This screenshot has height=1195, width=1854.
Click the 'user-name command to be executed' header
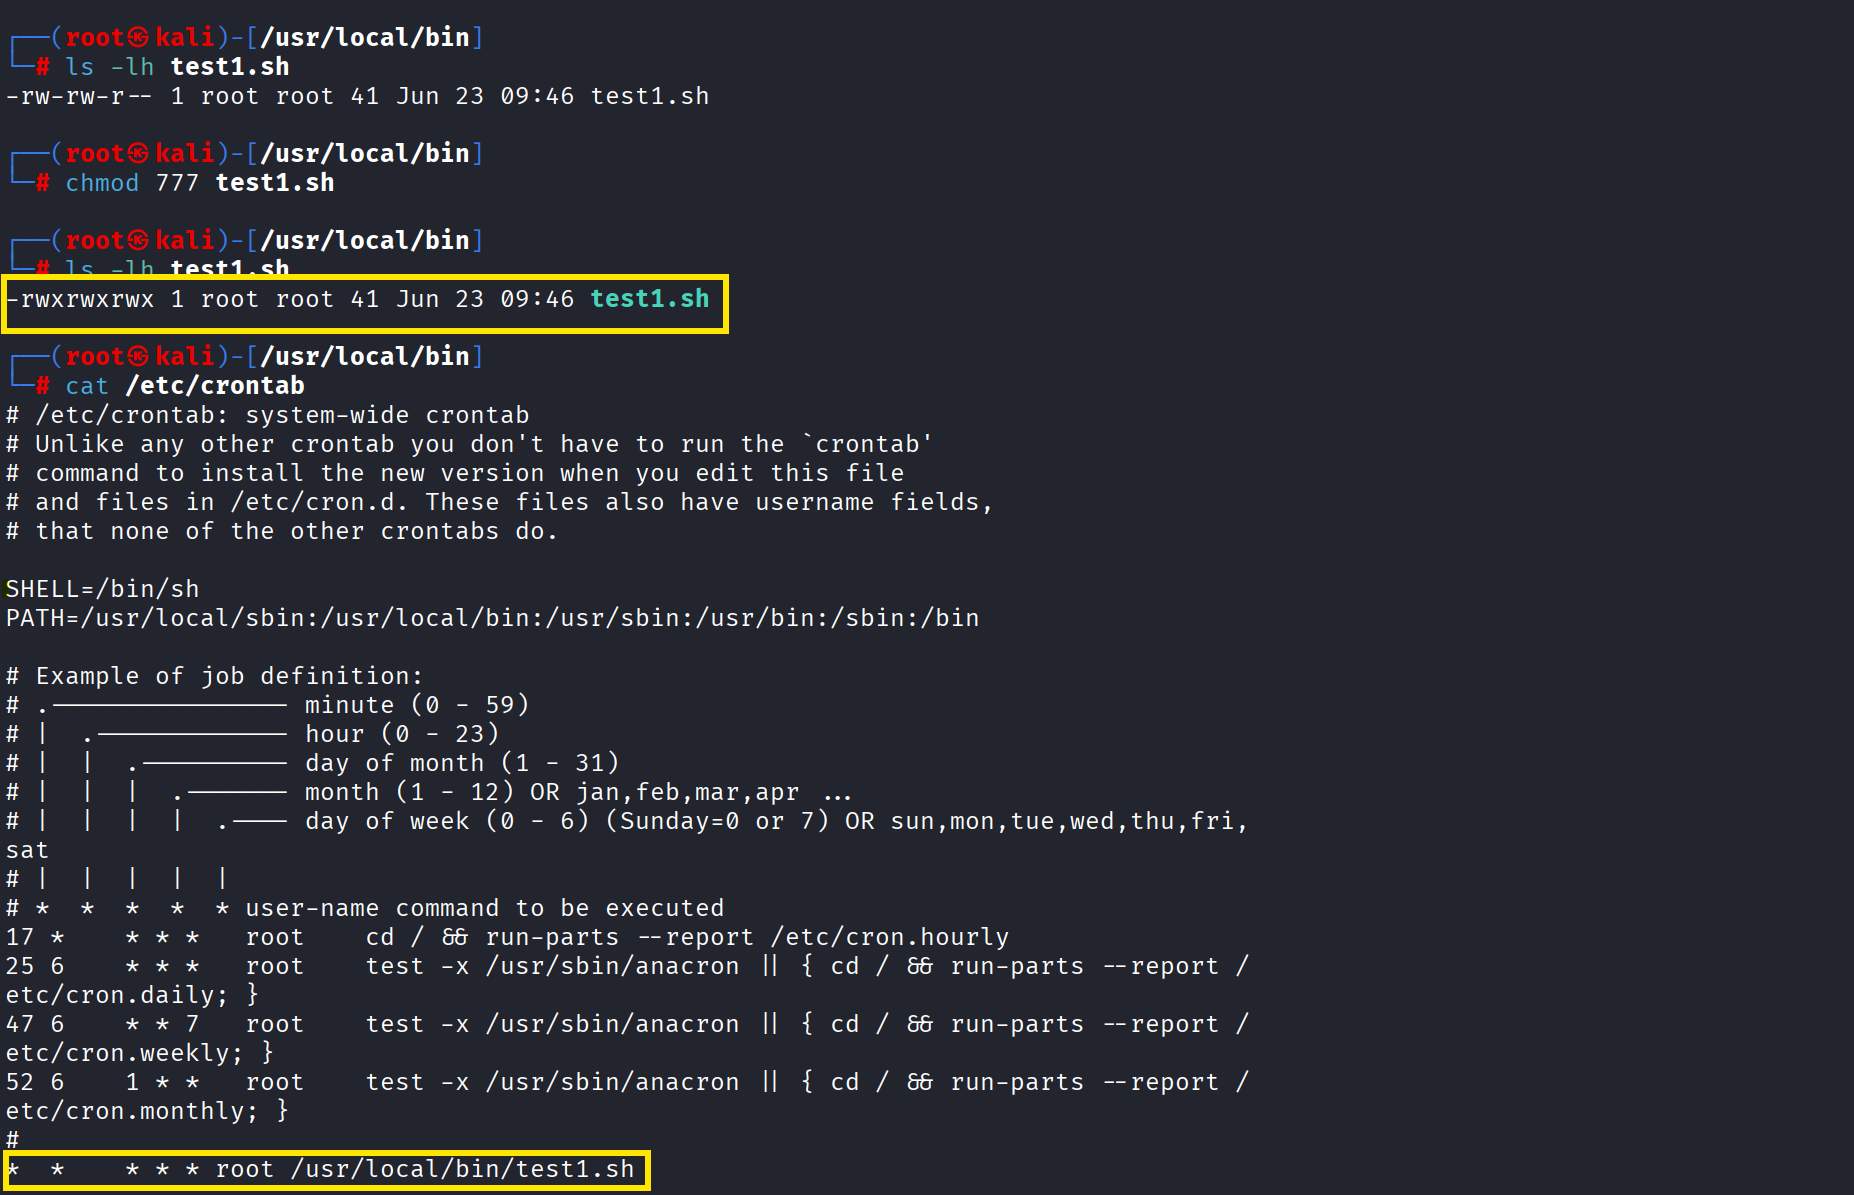click(485, 908)
